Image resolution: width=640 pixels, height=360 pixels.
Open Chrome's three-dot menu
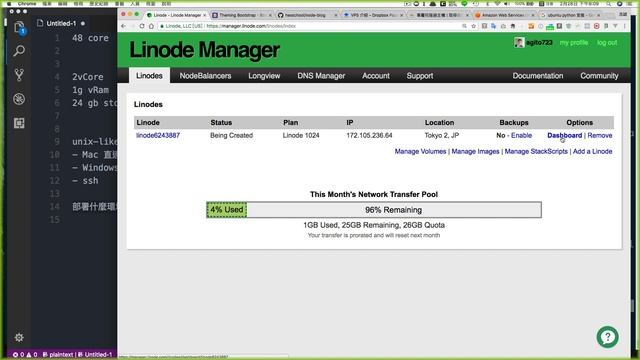(624, 26)
